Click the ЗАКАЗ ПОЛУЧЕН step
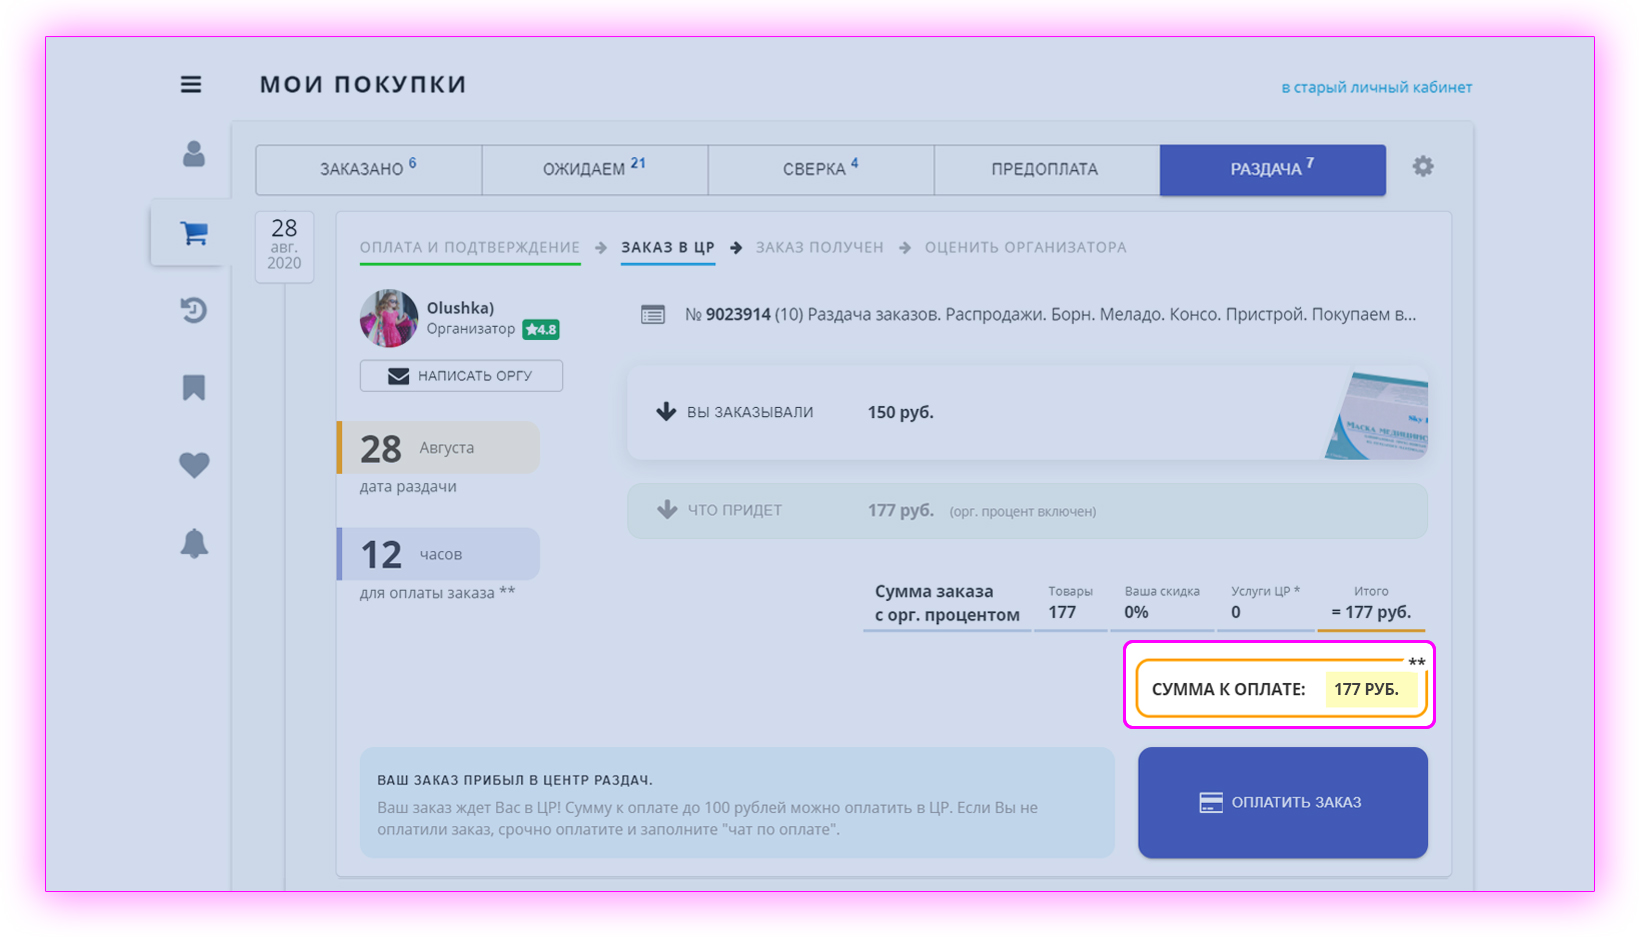The image size is (1639, 937). (820, 247)
